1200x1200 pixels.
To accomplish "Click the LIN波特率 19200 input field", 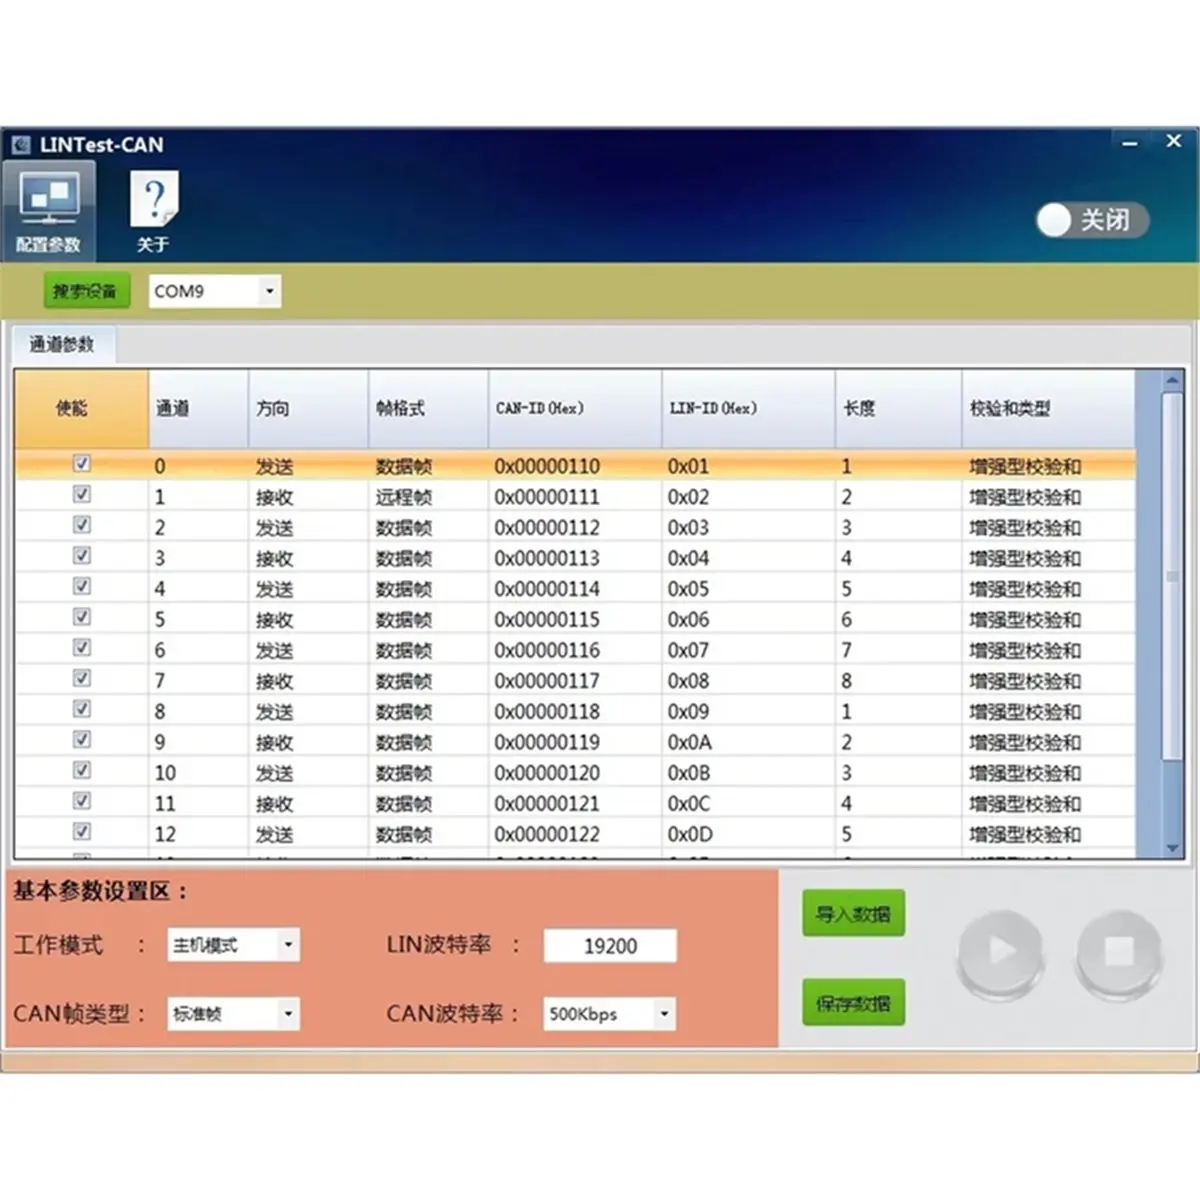I will [610, 946].
